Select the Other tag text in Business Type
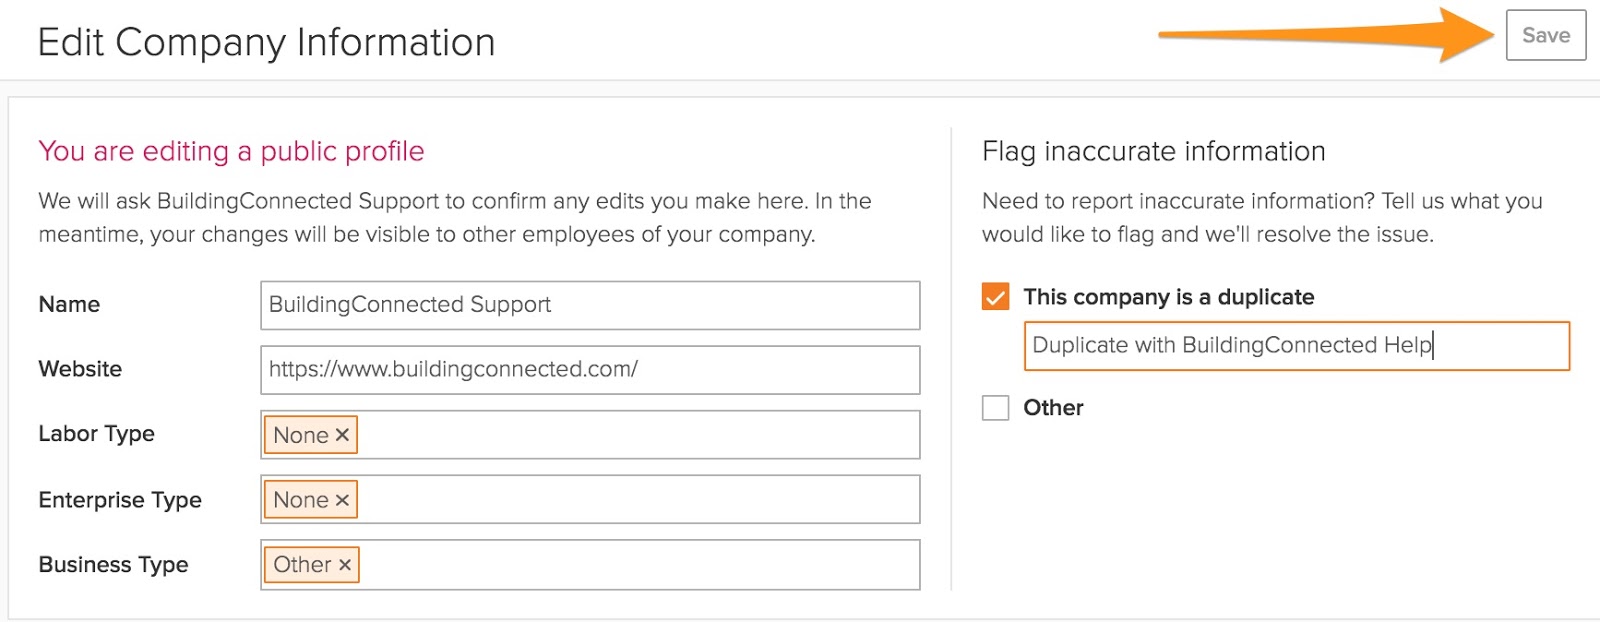 [x=302, y=565]
